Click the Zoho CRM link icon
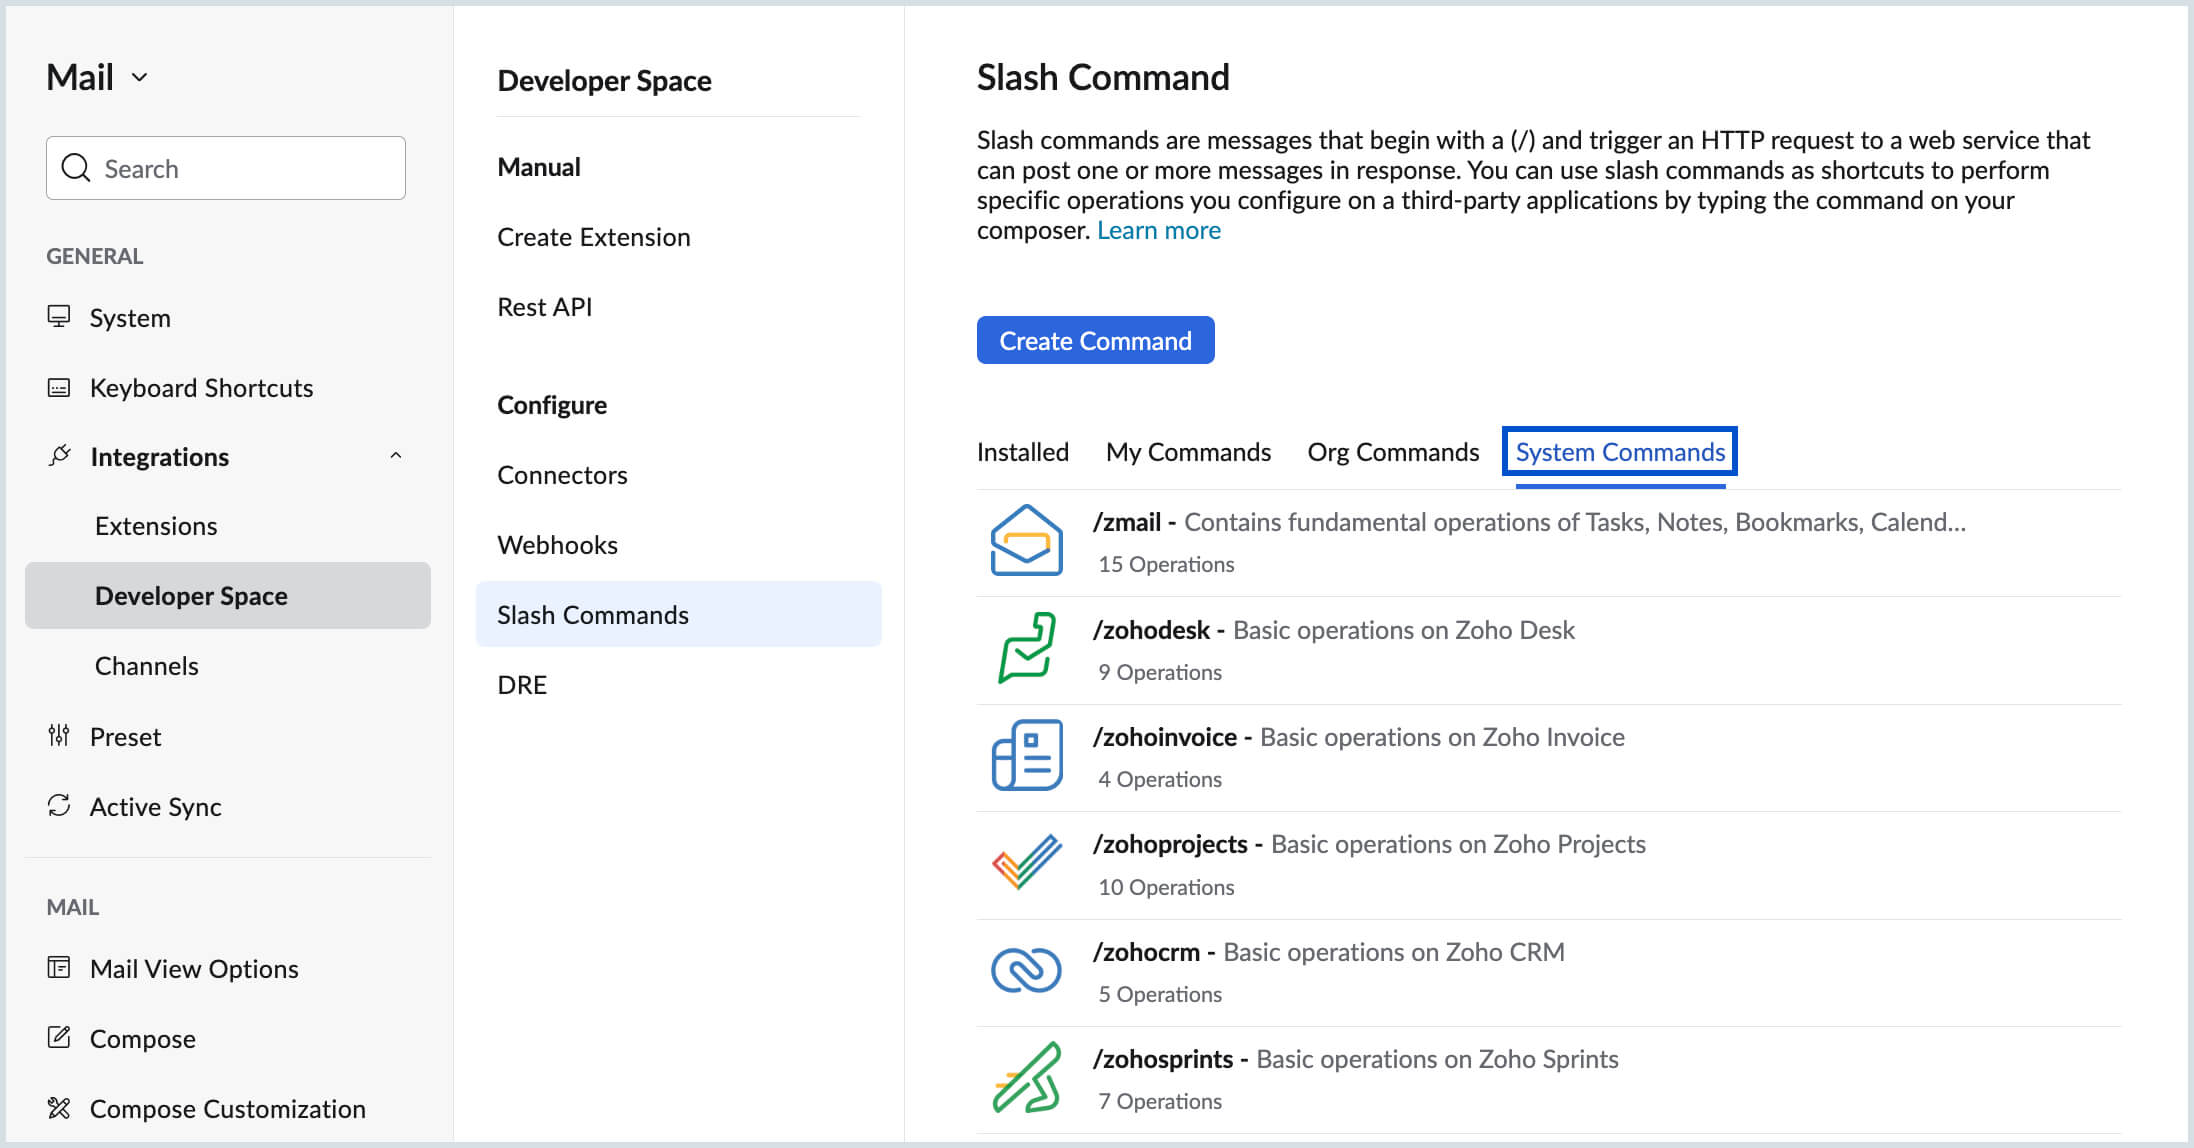 [x=1026, y=970]
